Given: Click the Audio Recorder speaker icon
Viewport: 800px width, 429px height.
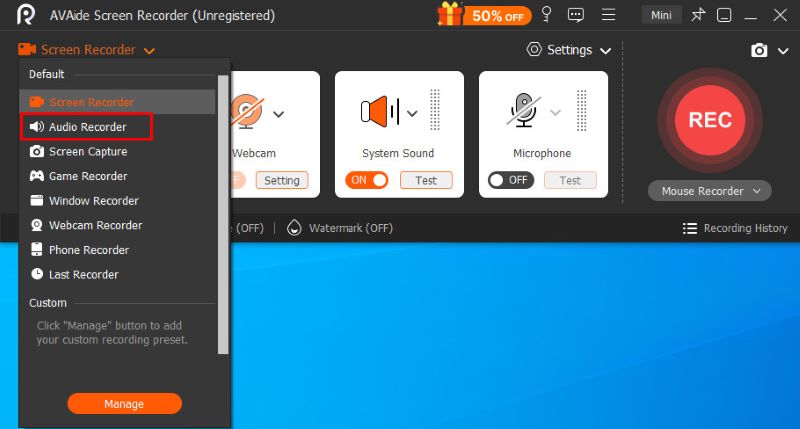Looking at the screenshot, I should point(37,127).
